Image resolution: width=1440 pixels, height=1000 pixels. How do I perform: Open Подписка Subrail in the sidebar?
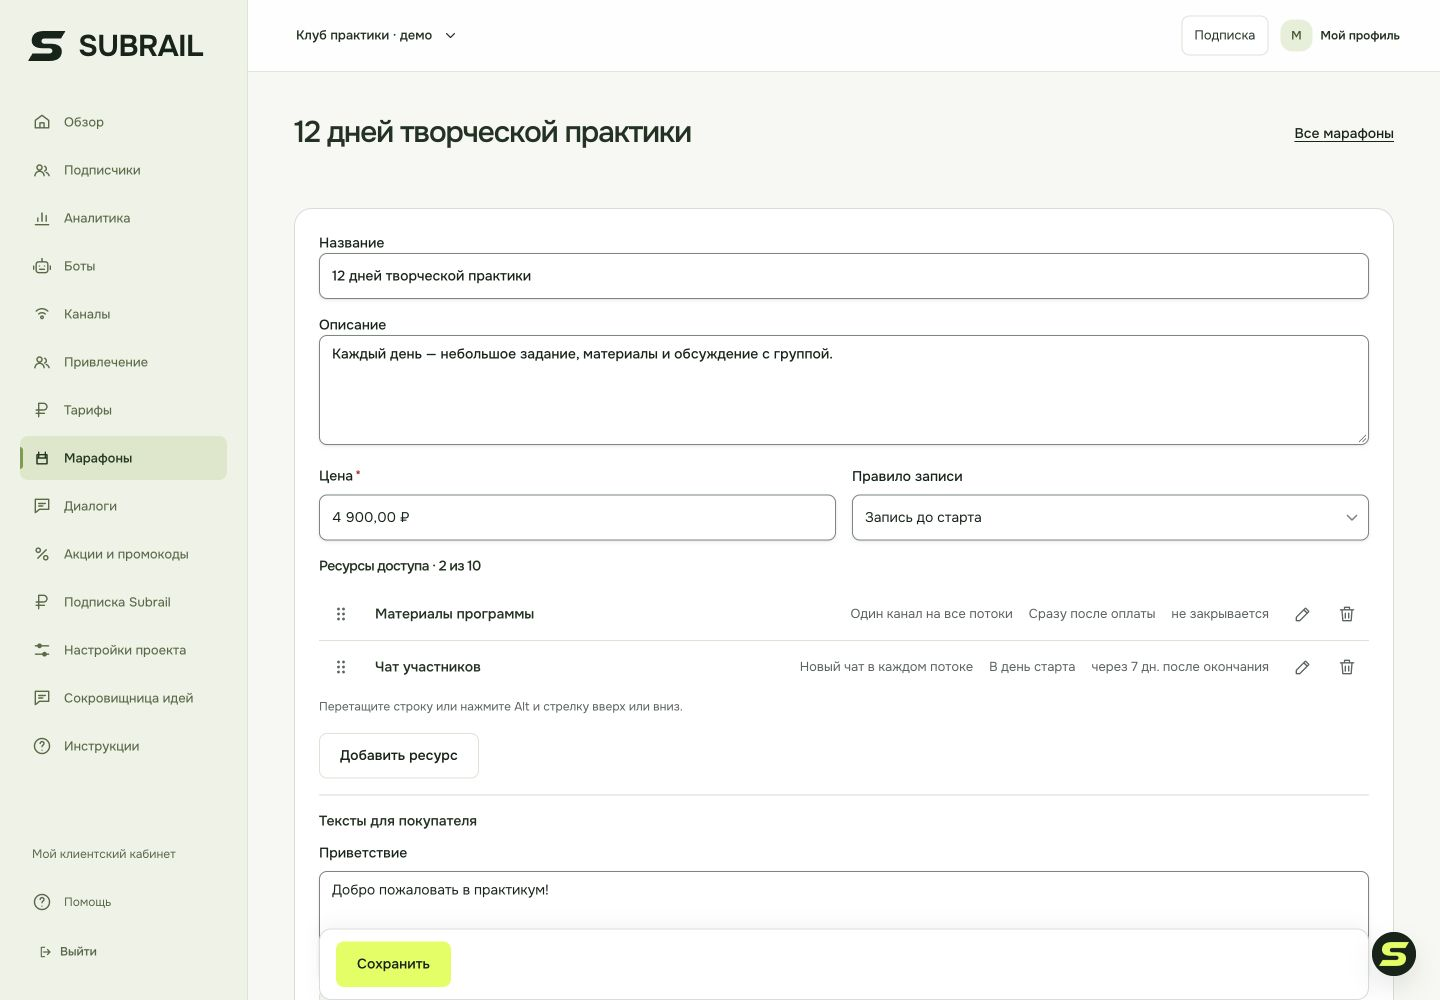click(x=123, y=602)
